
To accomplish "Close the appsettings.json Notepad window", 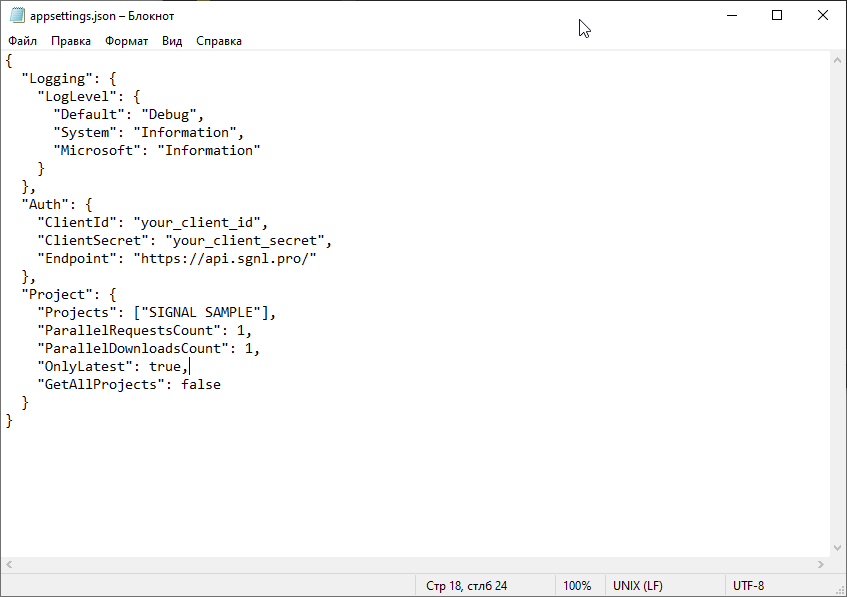I will click(x=823, y=15).
